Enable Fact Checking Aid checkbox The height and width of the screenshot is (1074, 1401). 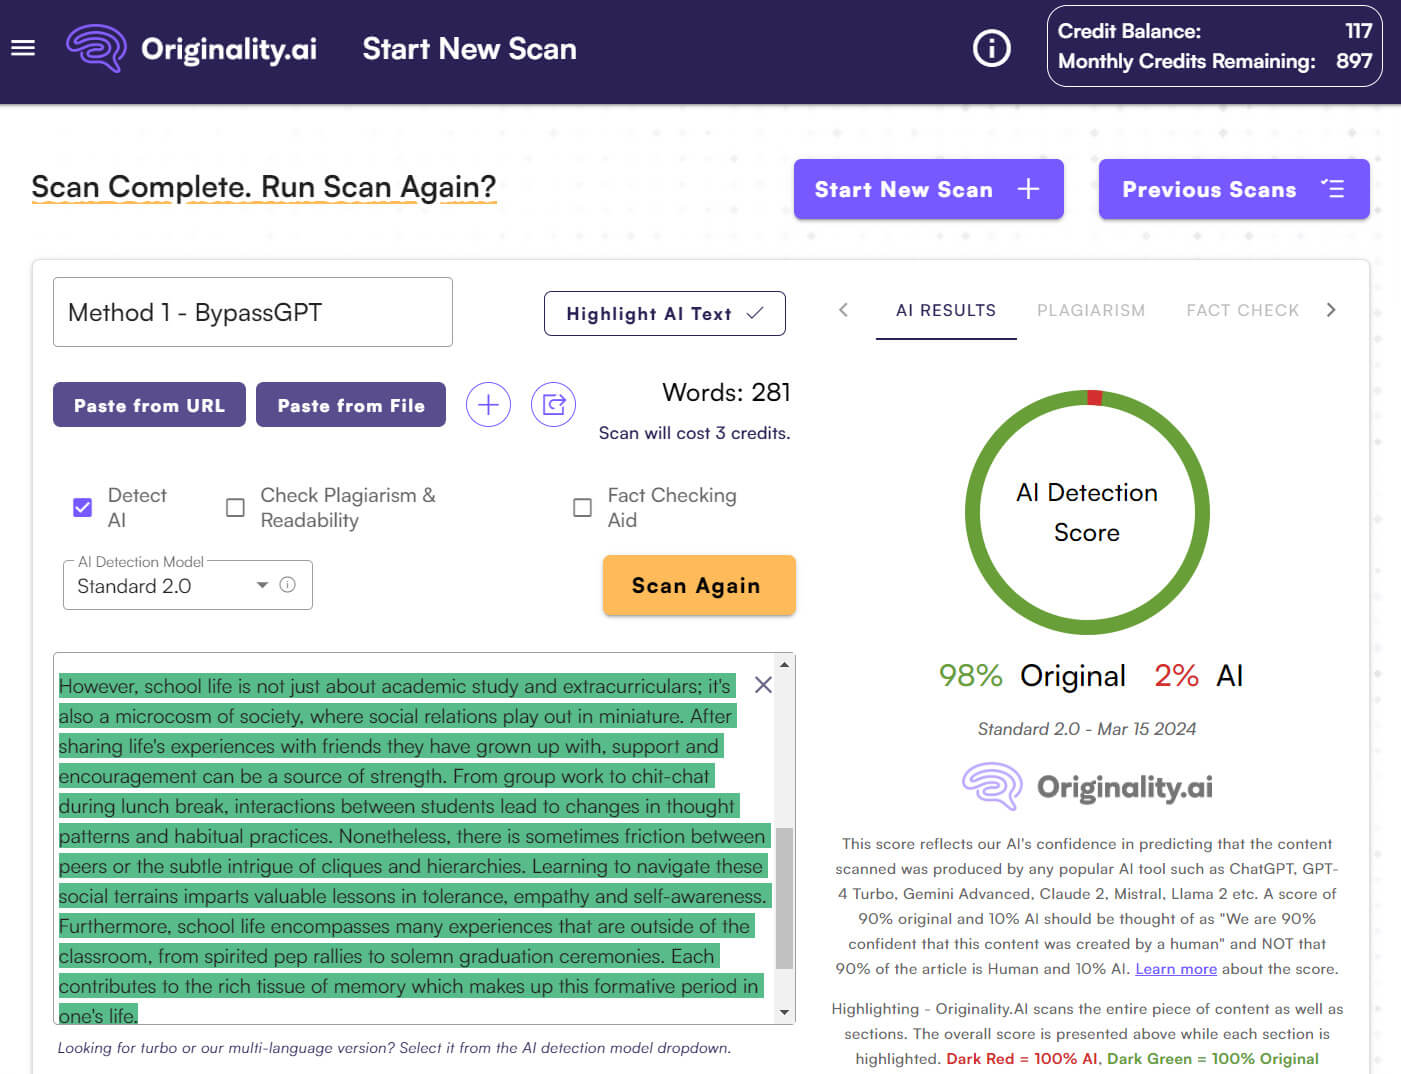click(x=582, y=508)
